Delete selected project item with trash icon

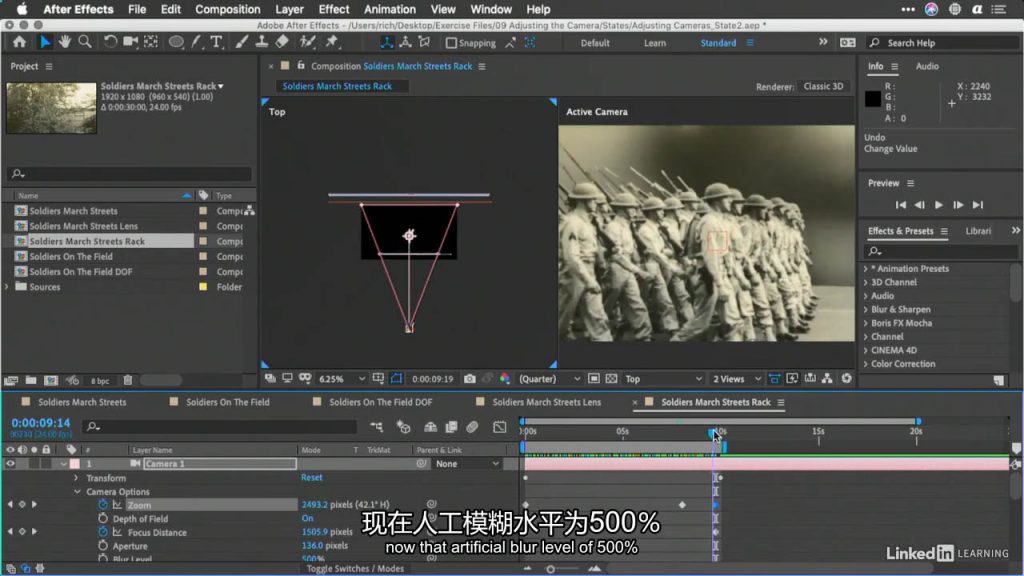pyautogui.click(x=128, y=380)
